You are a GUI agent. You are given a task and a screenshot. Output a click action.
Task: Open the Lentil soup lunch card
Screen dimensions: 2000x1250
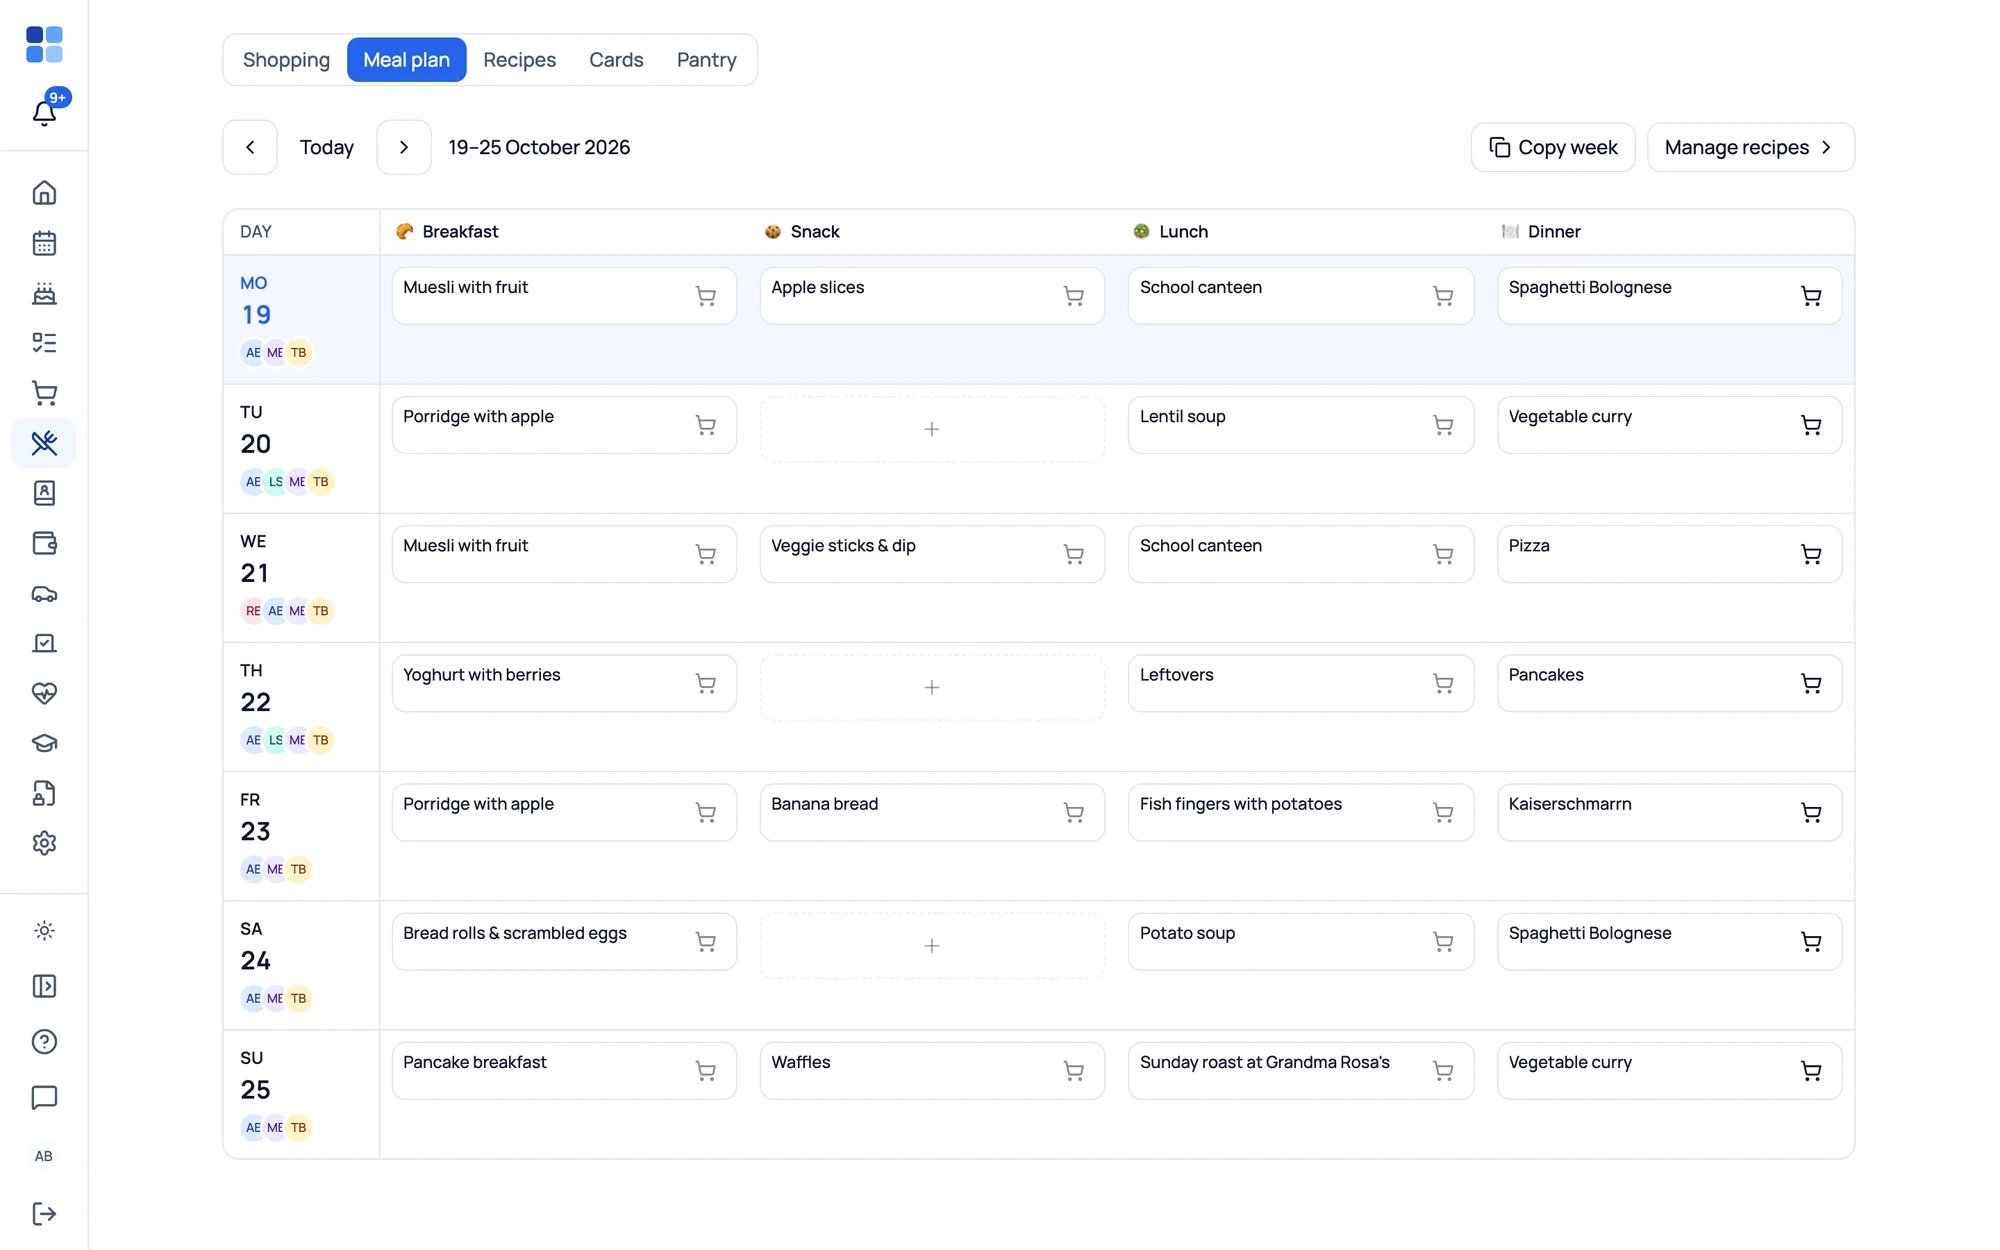pos(1301,425)
